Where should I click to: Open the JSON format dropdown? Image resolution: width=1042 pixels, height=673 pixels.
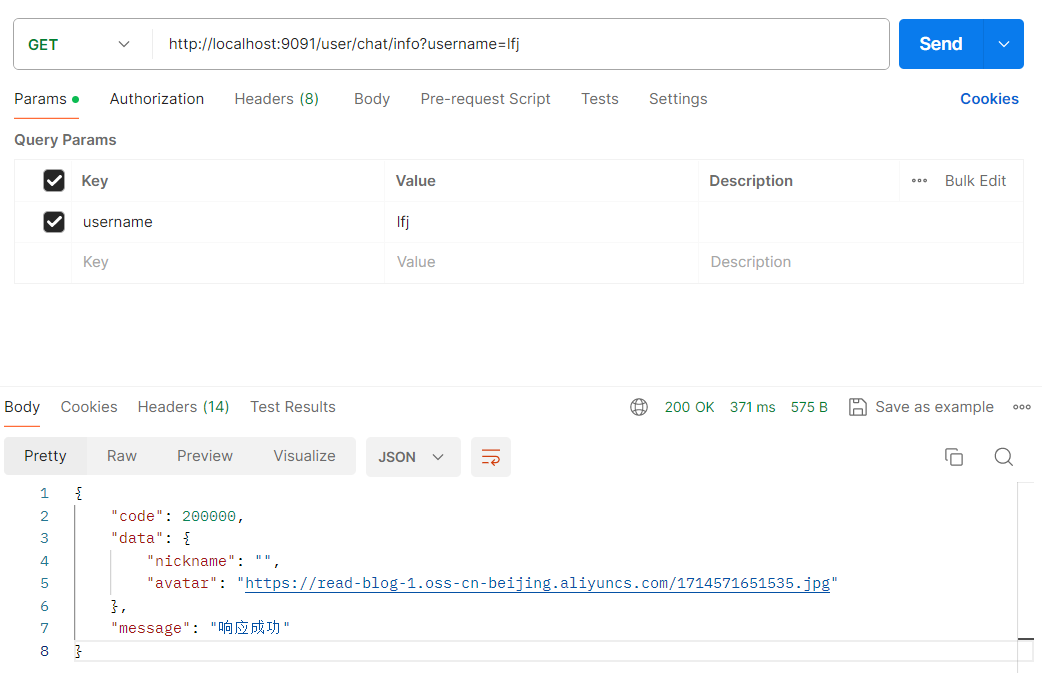click(413, 457)
